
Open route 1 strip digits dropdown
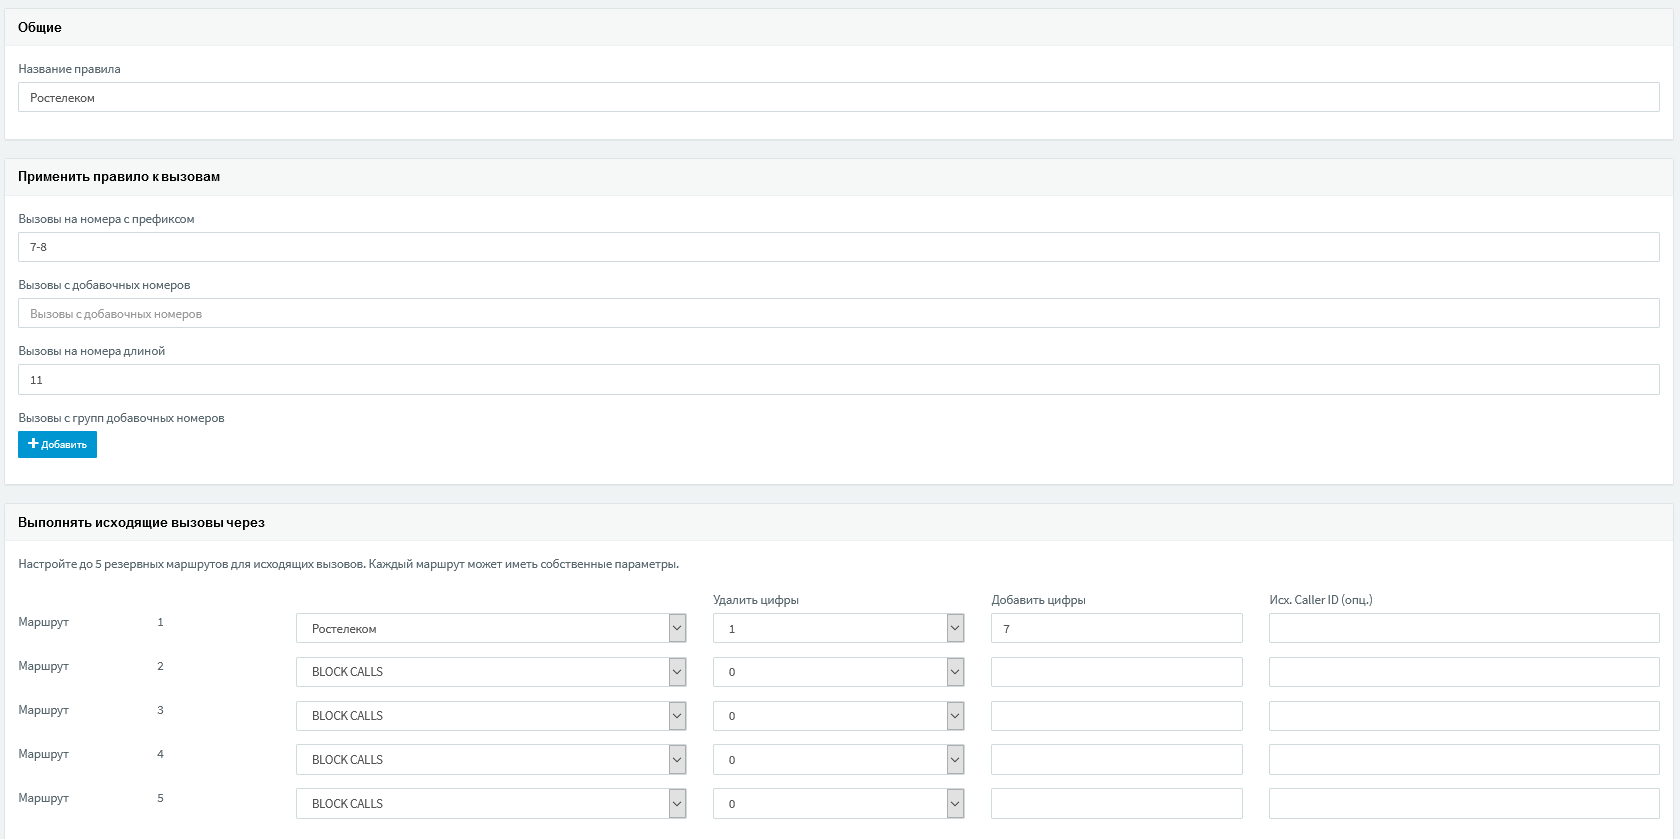(839, 628)
